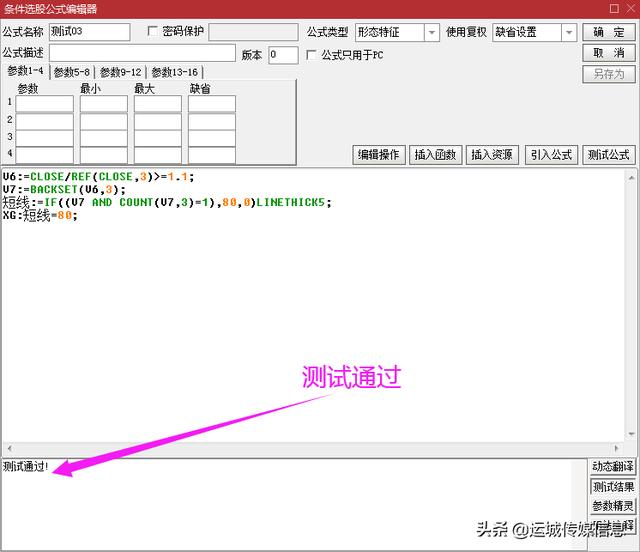640x552 pixels.
Task: Click parameter row 2 最大 field
Action: (158, 121)
